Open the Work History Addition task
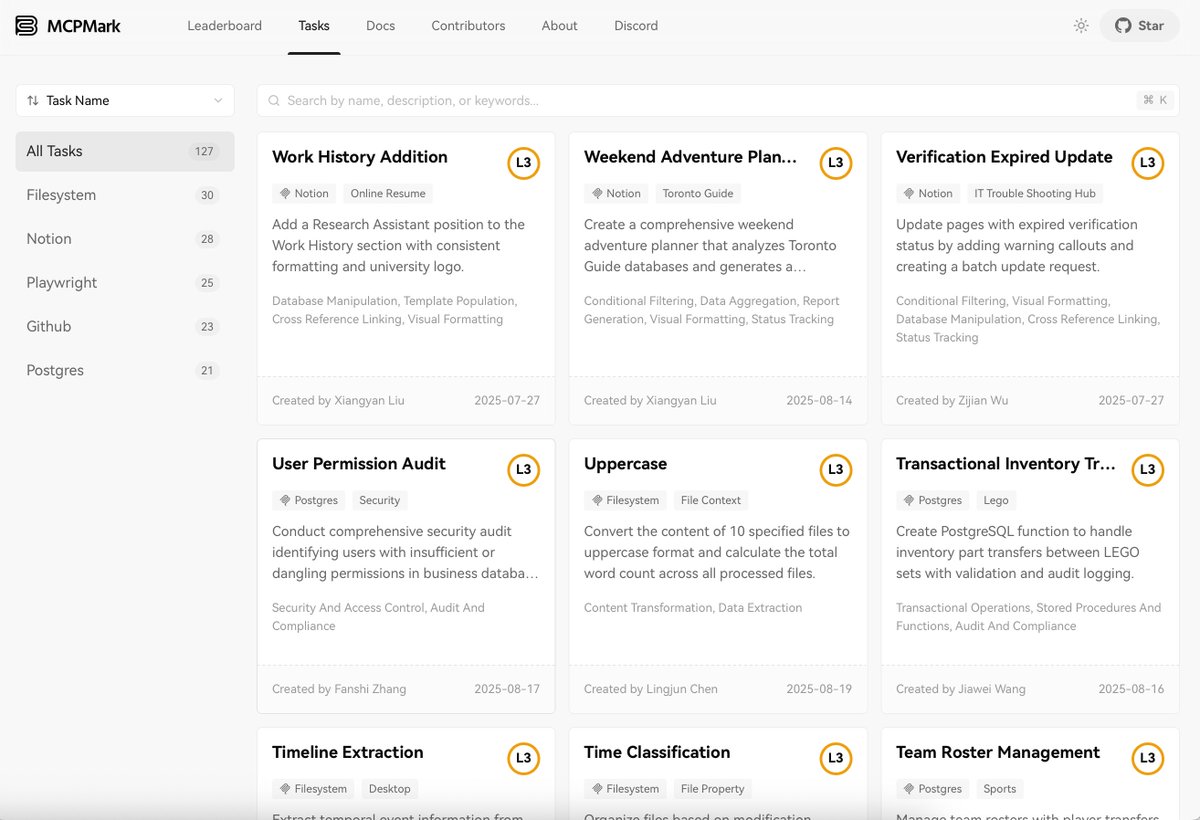Screen dimensions: 1200x820 coord(360,157)
